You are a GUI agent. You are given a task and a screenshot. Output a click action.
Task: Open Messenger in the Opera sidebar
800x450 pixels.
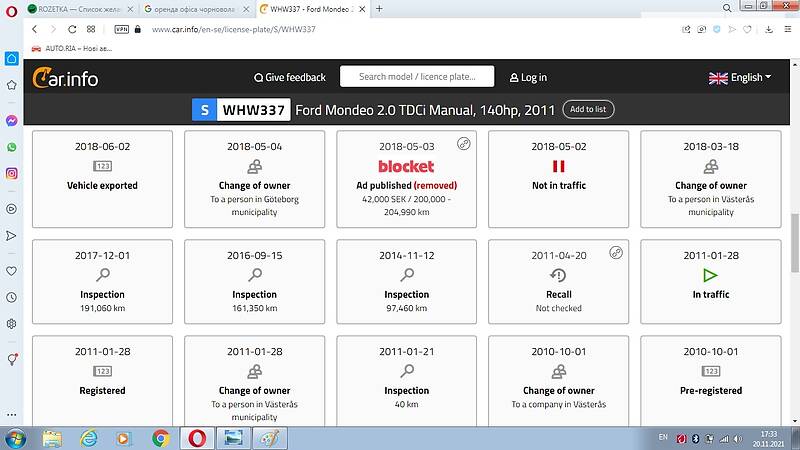click(x=11, y=120)
